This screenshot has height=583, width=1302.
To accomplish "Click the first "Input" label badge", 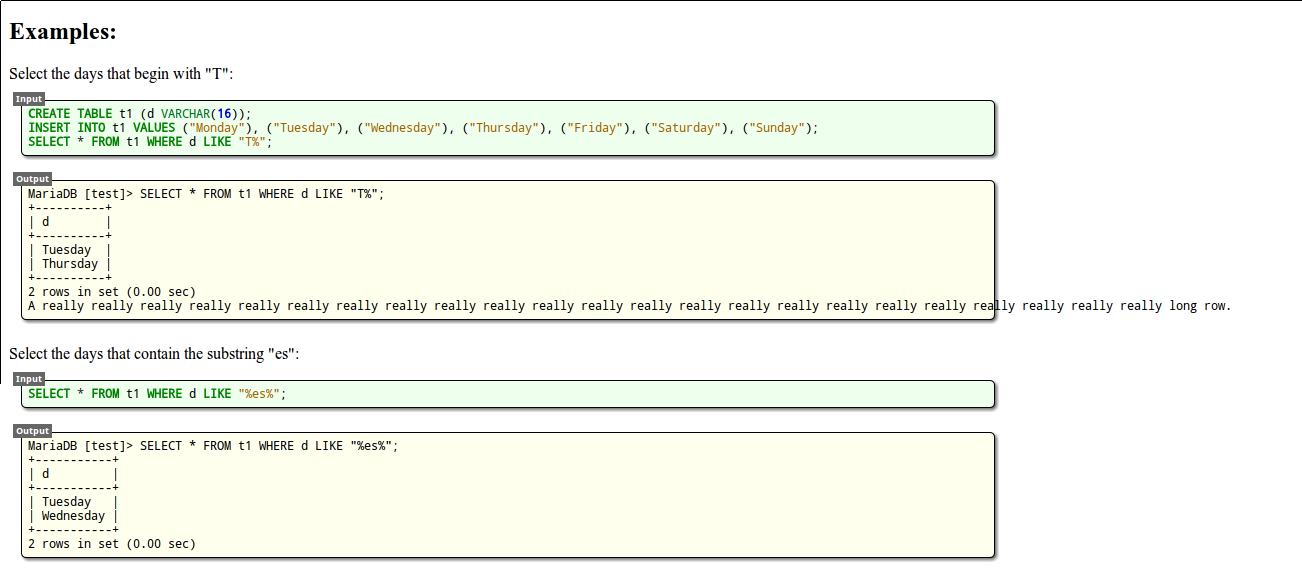I will [29, 99].
